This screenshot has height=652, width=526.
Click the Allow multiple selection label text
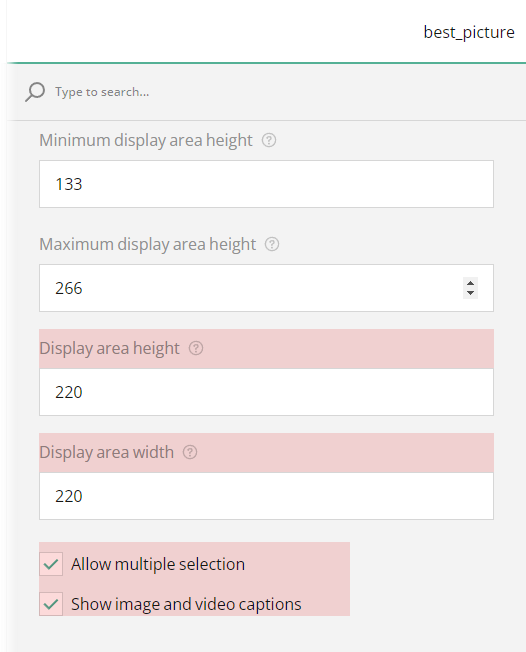pos(158,564)
